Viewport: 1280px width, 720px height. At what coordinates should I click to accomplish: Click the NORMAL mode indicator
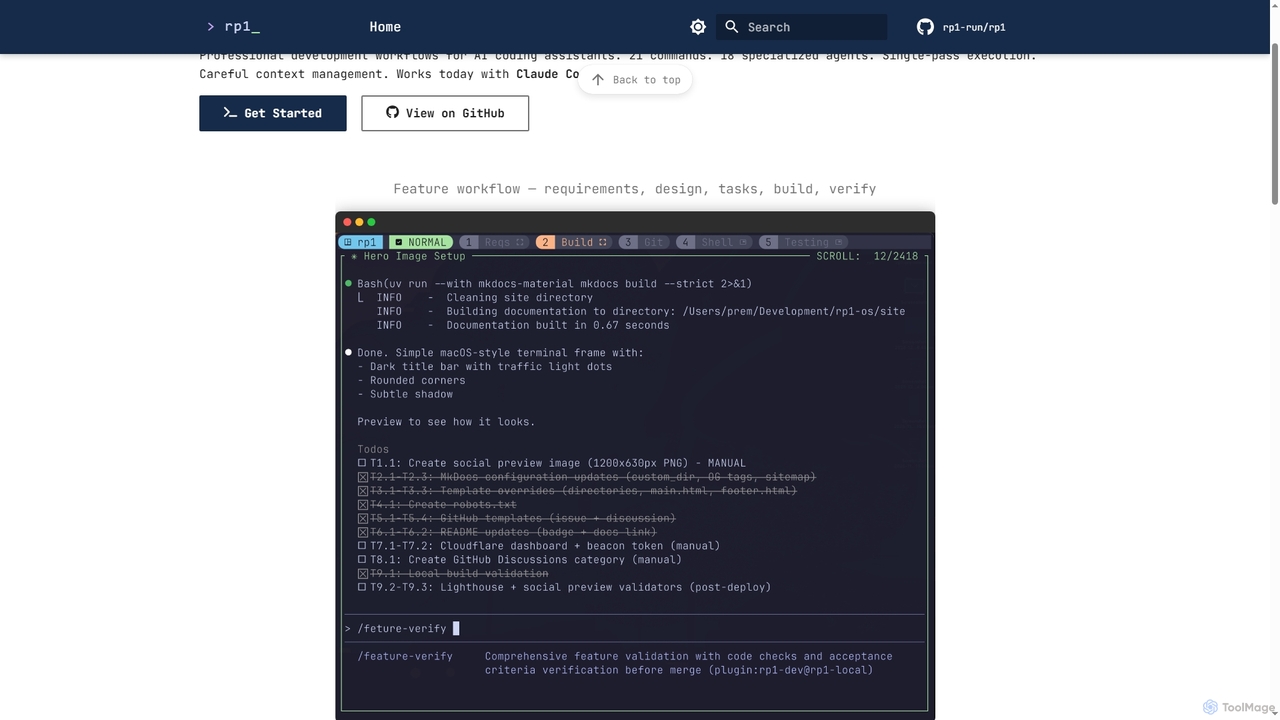[421, 242]
